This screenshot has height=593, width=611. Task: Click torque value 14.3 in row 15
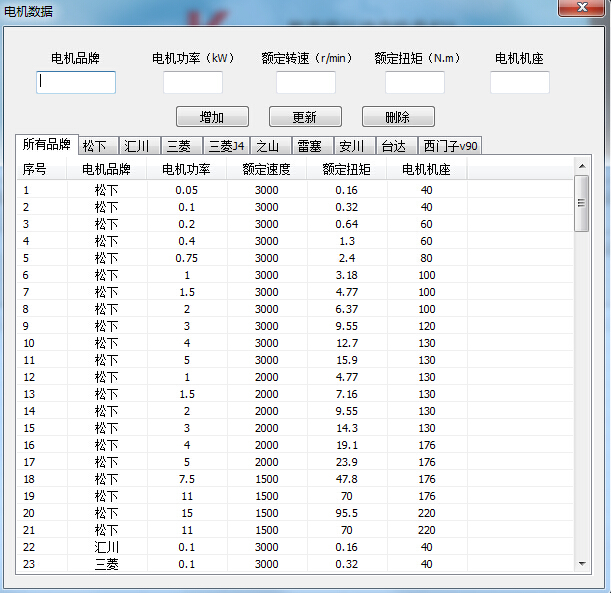coord(347,428)
